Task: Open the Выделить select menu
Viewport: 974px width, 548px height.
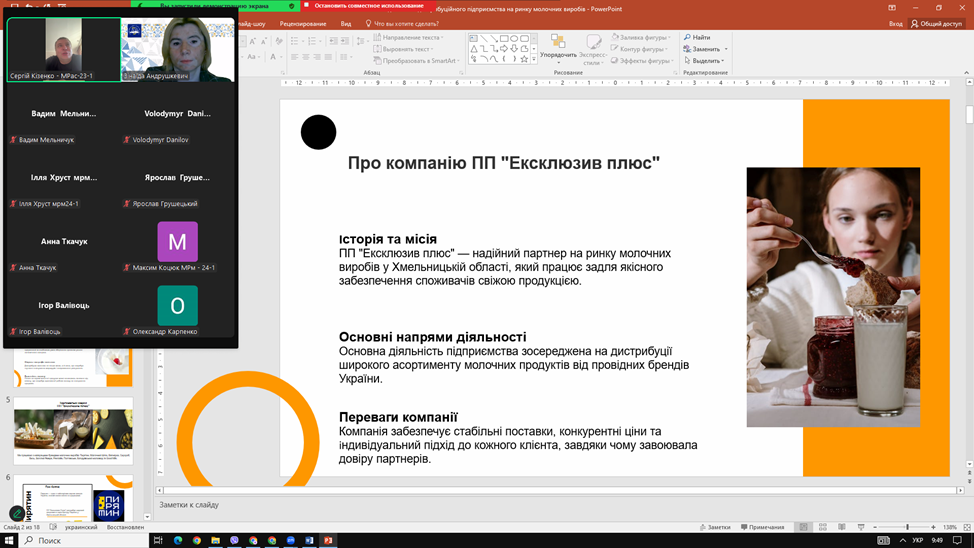Action: tap(704, 61)
